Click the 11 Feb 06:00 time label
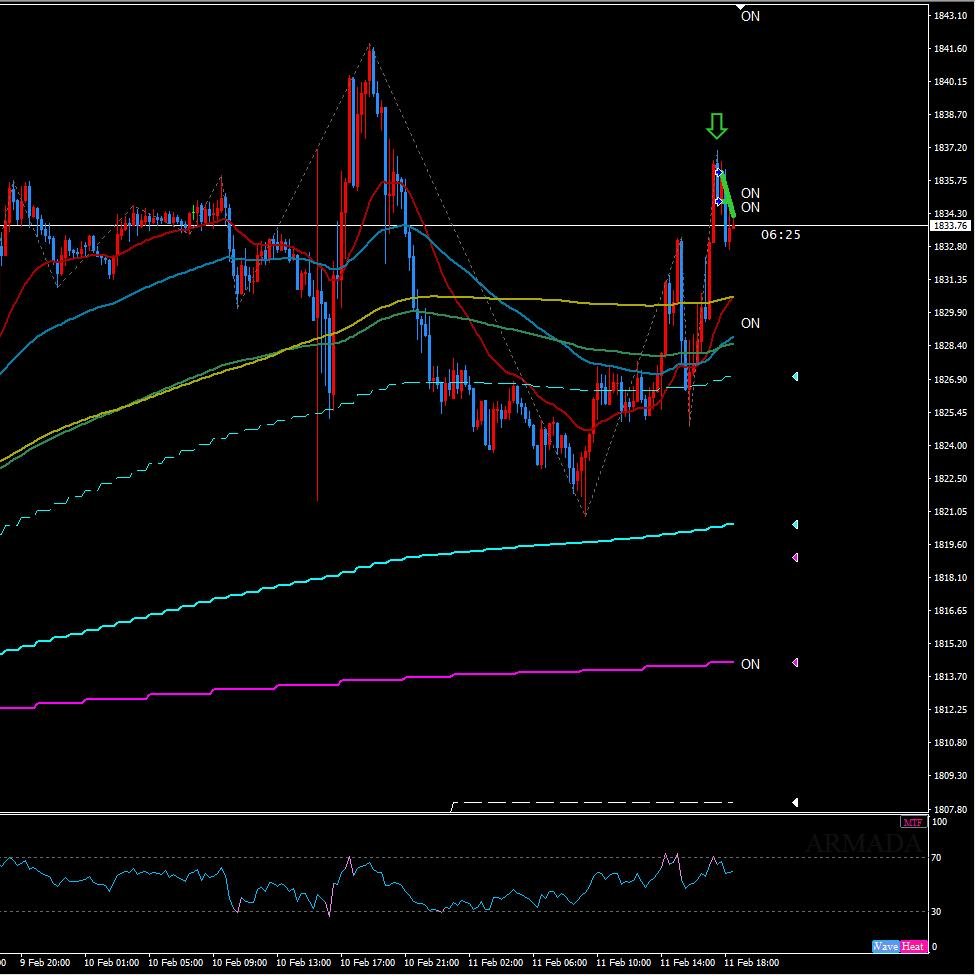Image resolution: width=976 pixels, height=976 pixels. [560, 962]
